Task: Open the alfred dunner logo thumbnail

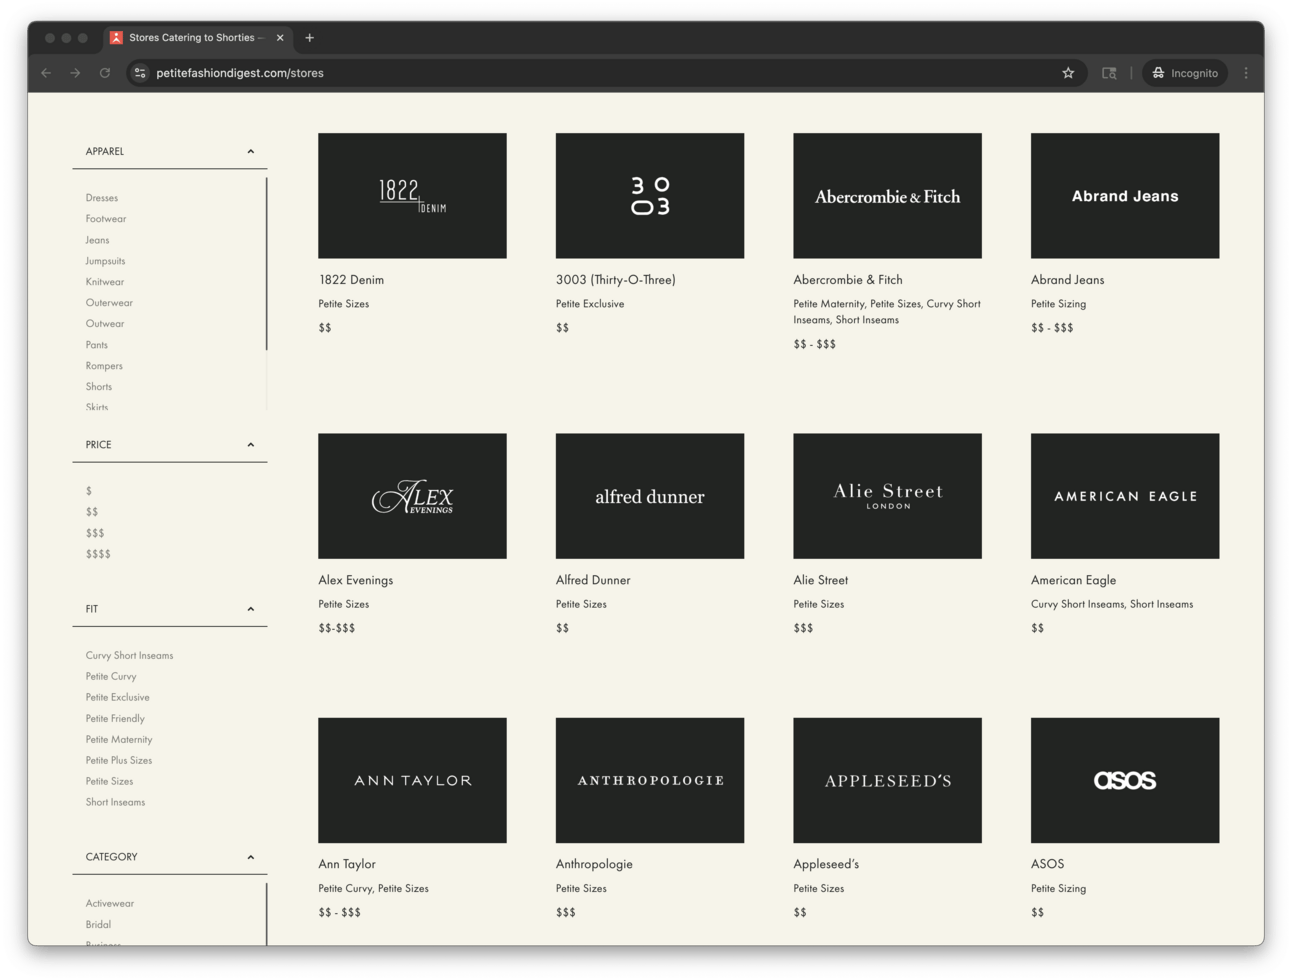Action: [650, 496]
